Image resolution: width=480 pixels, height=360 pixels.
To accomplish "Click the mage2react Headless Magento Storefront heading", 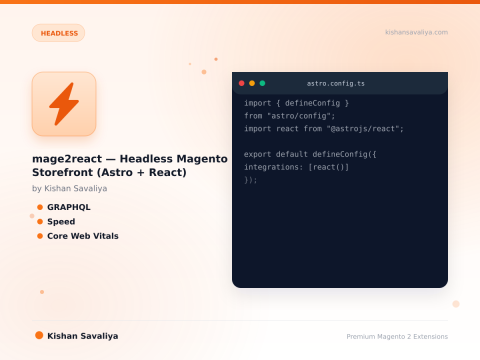I will tap(130, 165).
